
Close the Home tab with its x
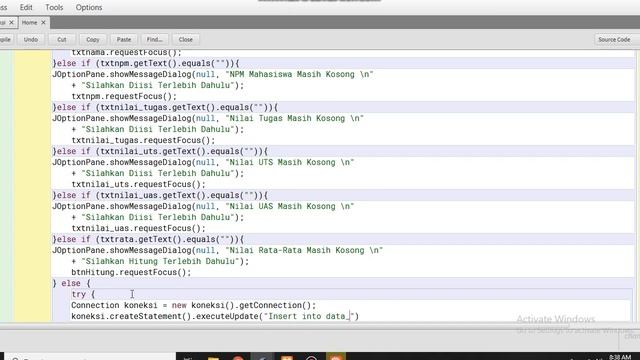(43, 23)
